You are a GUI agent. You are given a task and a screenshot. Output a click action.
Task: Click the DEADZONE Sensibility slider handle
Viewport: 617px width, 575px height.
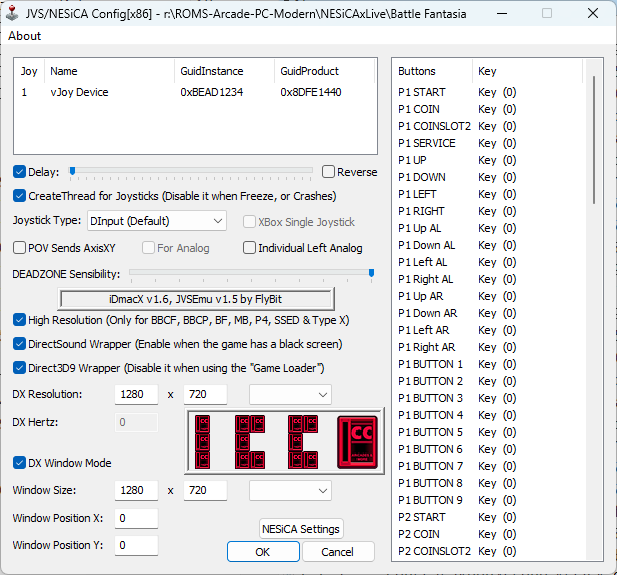[371, 273]
